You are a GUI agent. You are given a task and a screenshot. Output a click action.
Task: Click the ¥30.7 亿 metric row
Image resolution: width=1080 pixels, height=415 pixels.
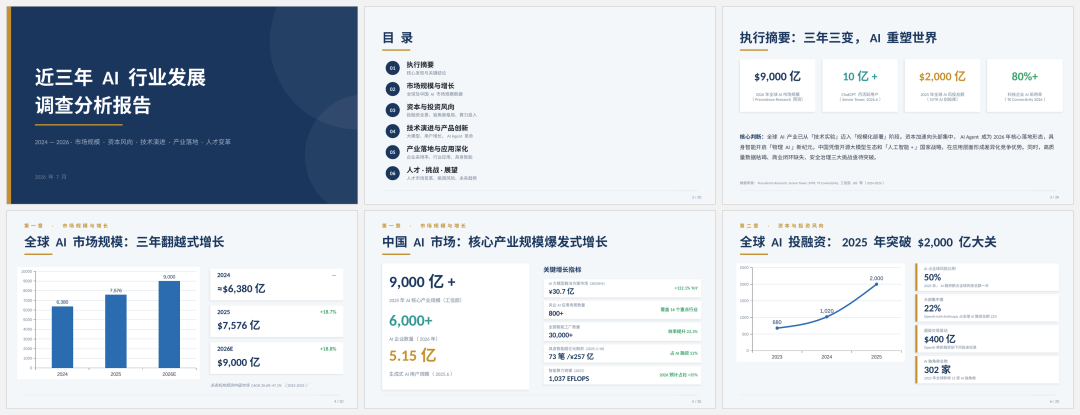click(622, 288)
